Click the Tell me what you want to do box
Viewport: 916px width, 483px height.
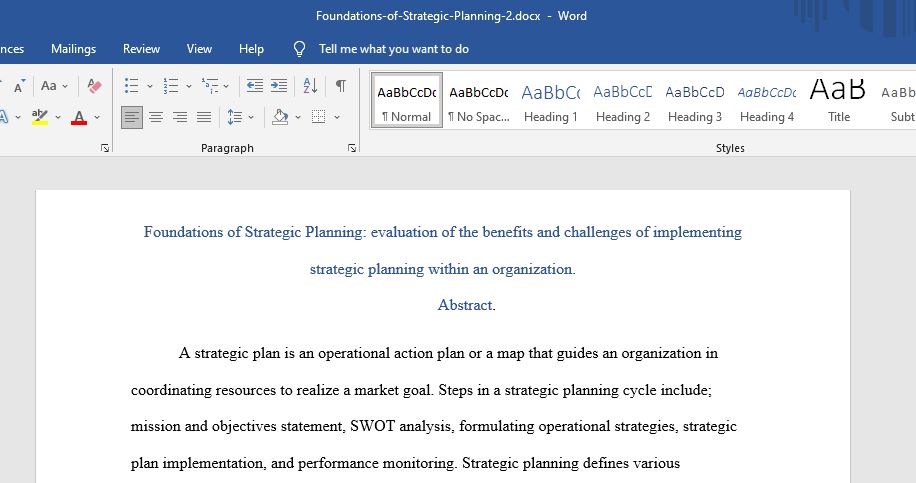tap(393, 49)
